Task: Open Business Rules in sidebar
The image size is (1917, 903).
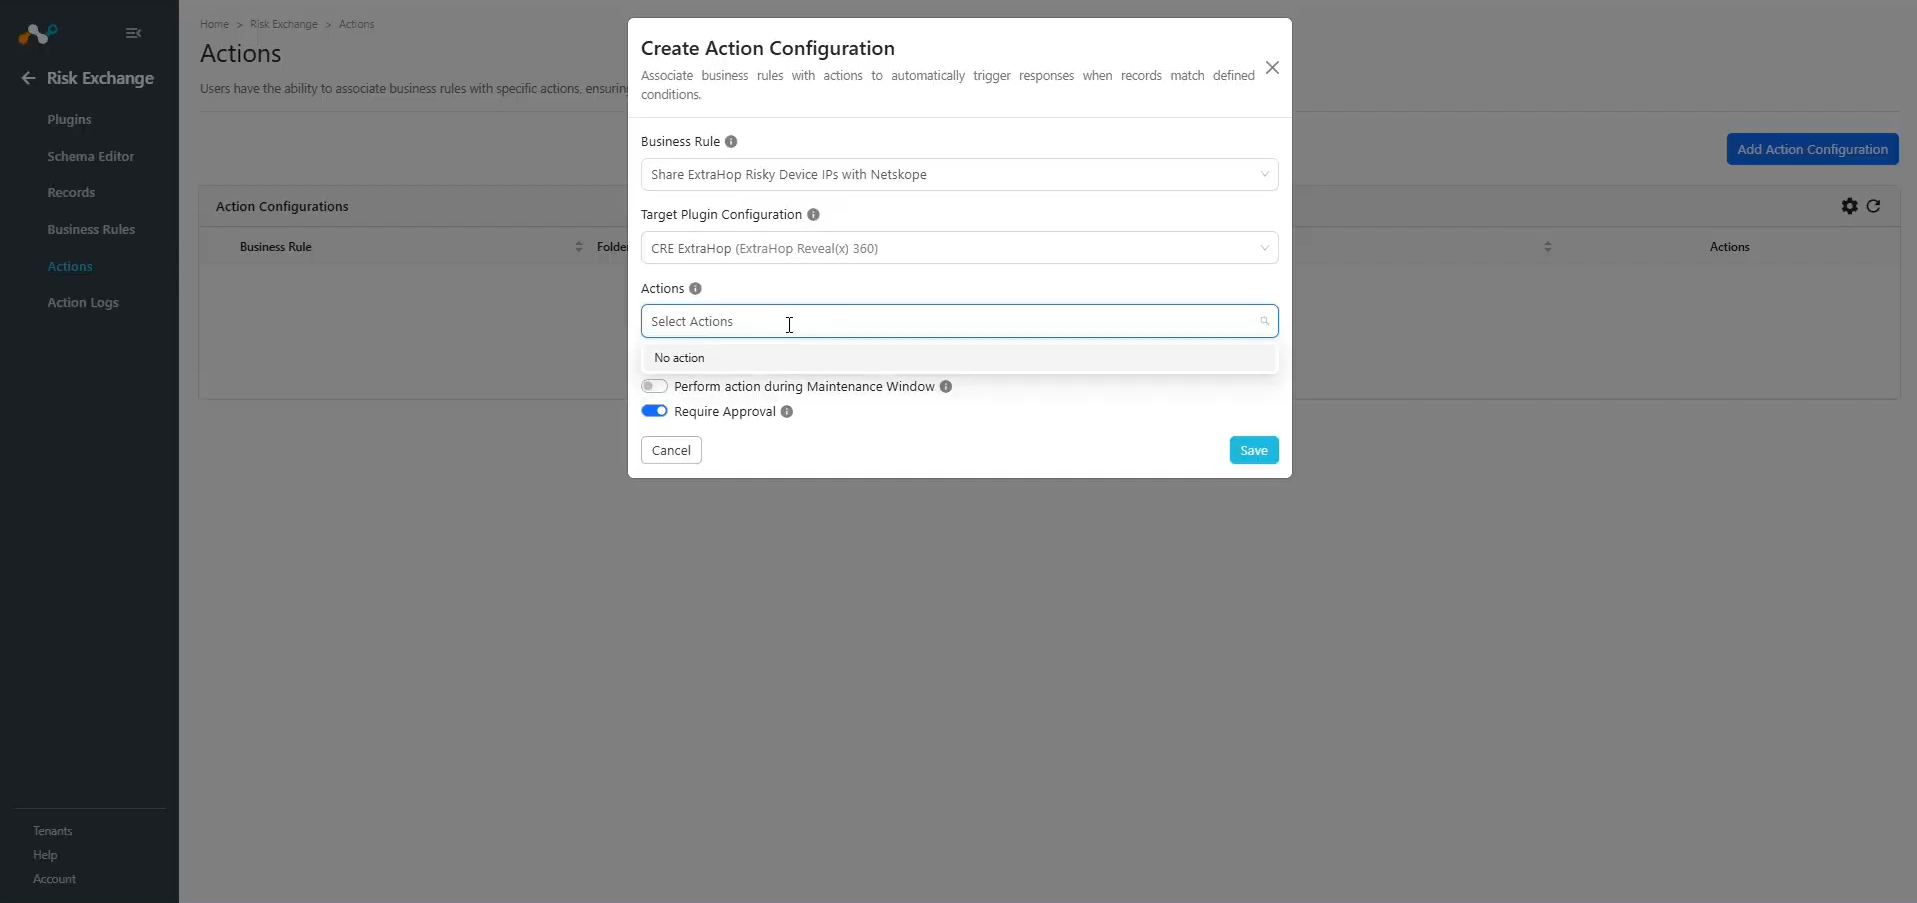Action: point(91,230)
